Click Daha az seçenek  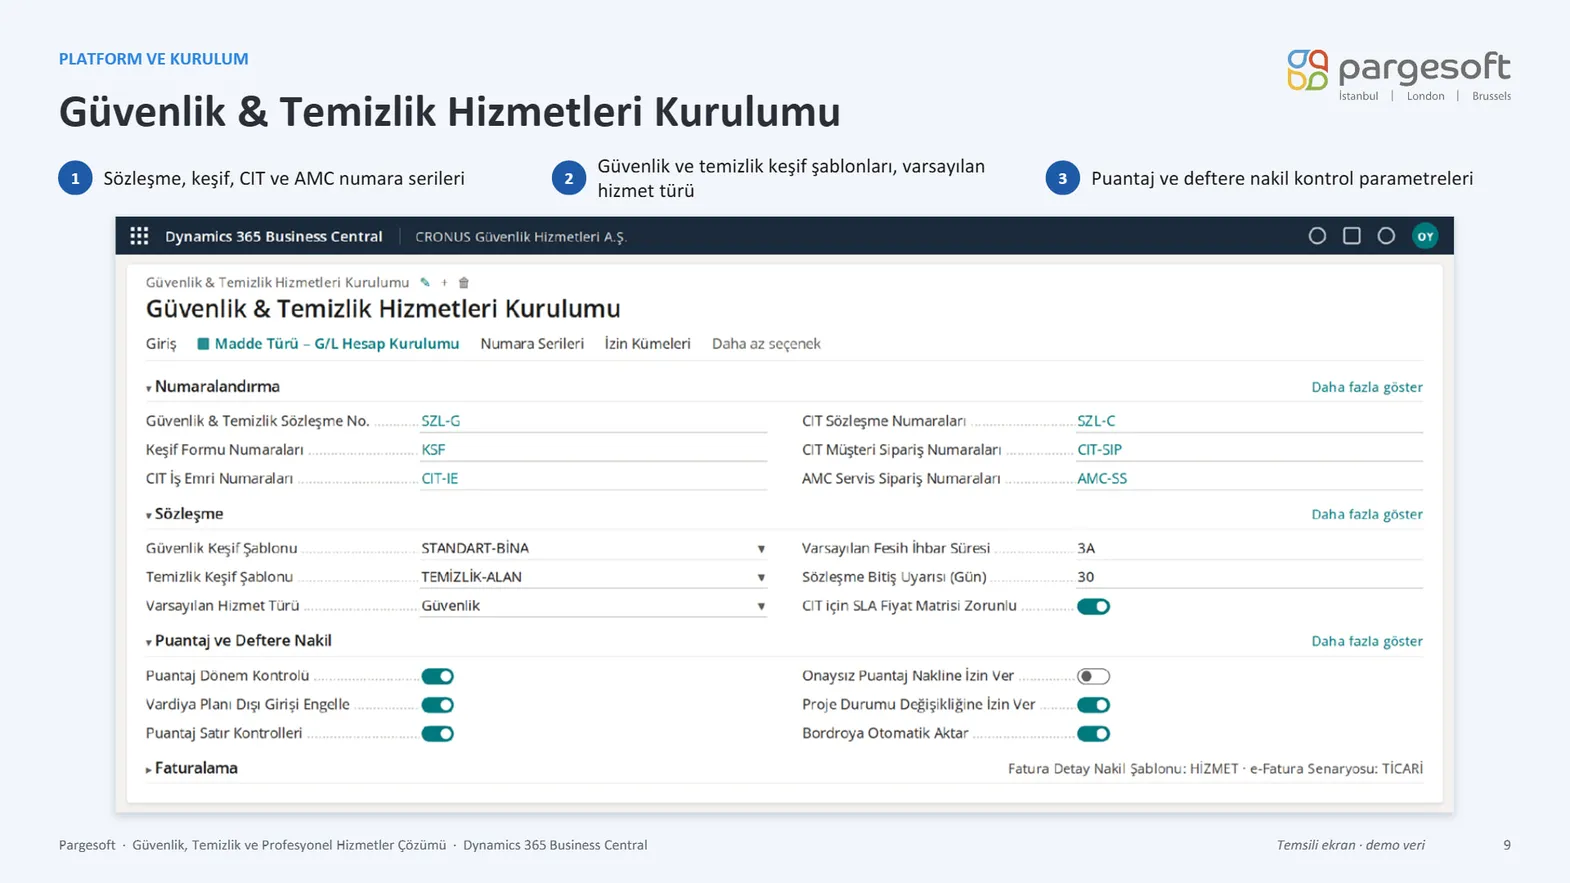click(x=766, y=344)
